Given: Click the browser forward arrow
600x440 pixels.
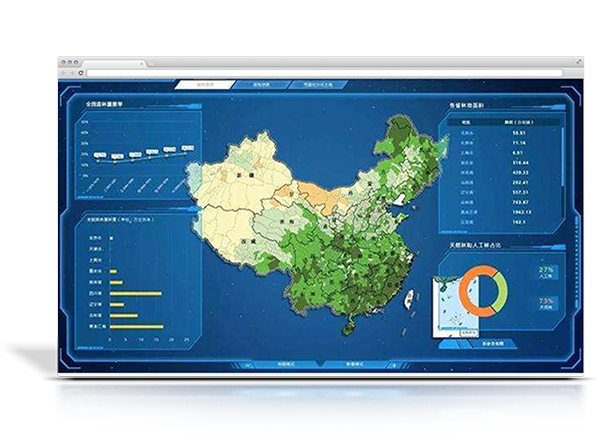Looking at the screenshot, I should point(73,73).
